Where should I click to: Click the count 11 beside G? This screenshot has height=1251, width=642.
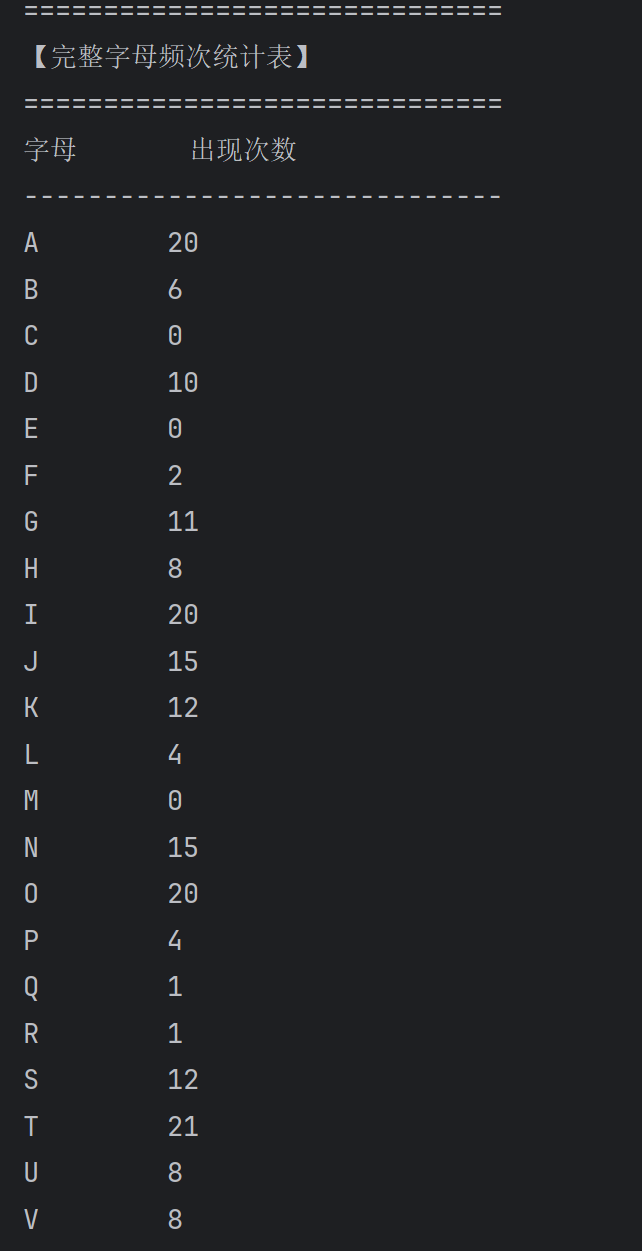183,522
